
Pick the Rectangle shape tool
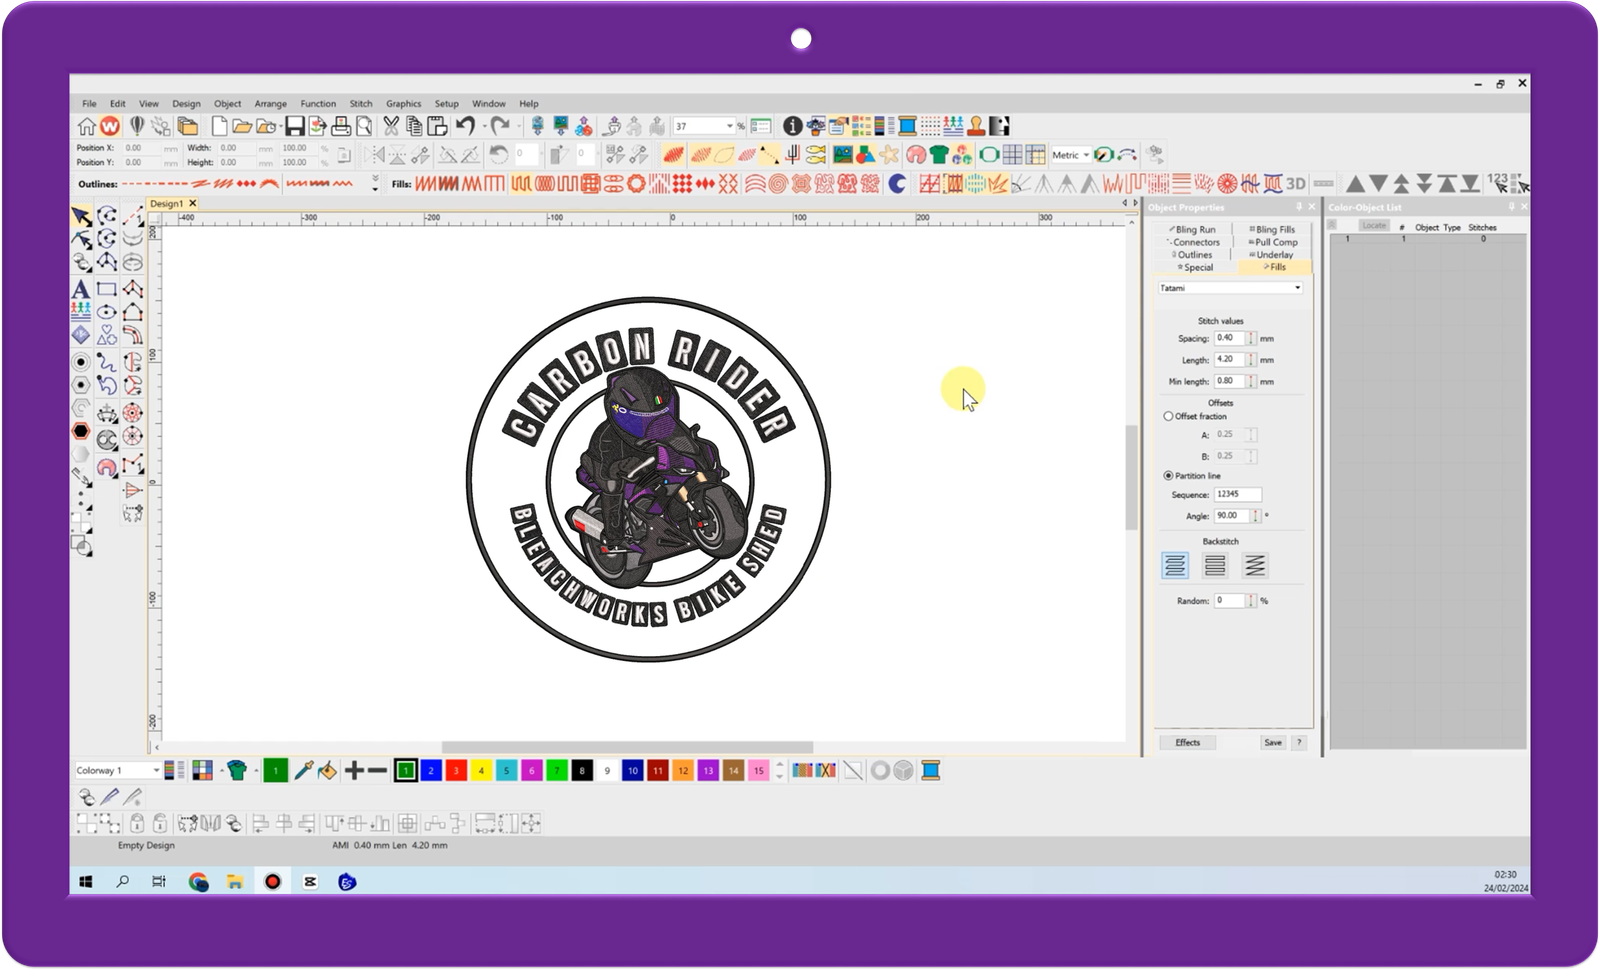[107, 289]
